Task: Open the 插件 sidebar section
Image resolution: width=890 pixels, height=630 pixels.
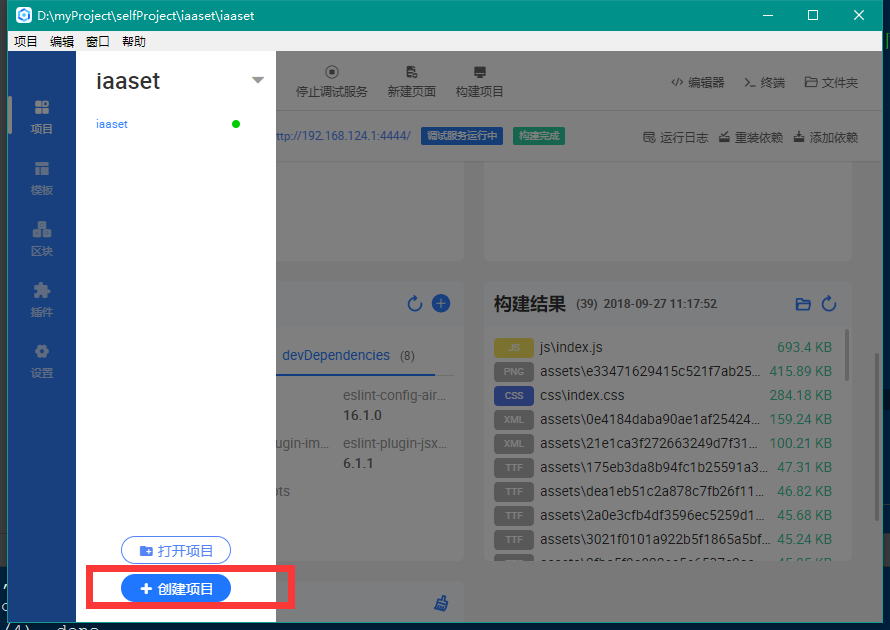Action: pyautogui.click(x=41, y=300)
